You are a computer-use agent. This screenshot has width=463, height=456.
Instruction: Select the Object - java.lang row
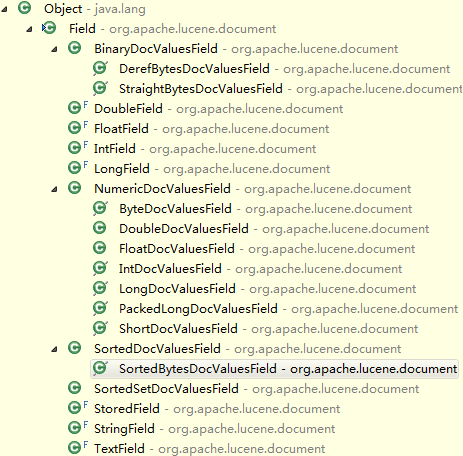coord(95,9)
